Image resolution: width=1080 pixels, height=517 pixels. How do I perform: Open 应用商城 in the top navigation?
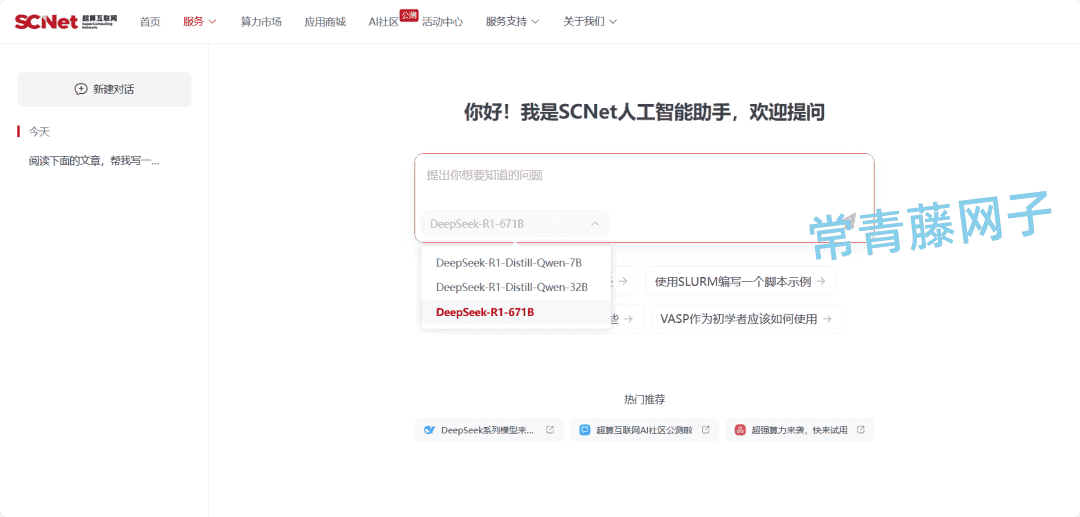[325, 21]
